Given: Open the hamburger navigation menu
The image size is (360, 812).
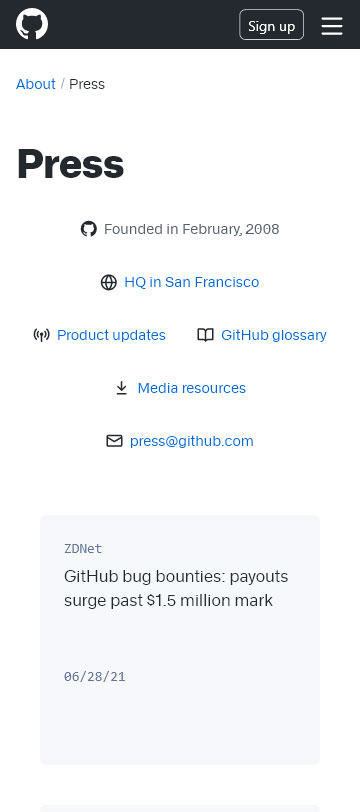Looking at the screenshot, I should [332, 26].
